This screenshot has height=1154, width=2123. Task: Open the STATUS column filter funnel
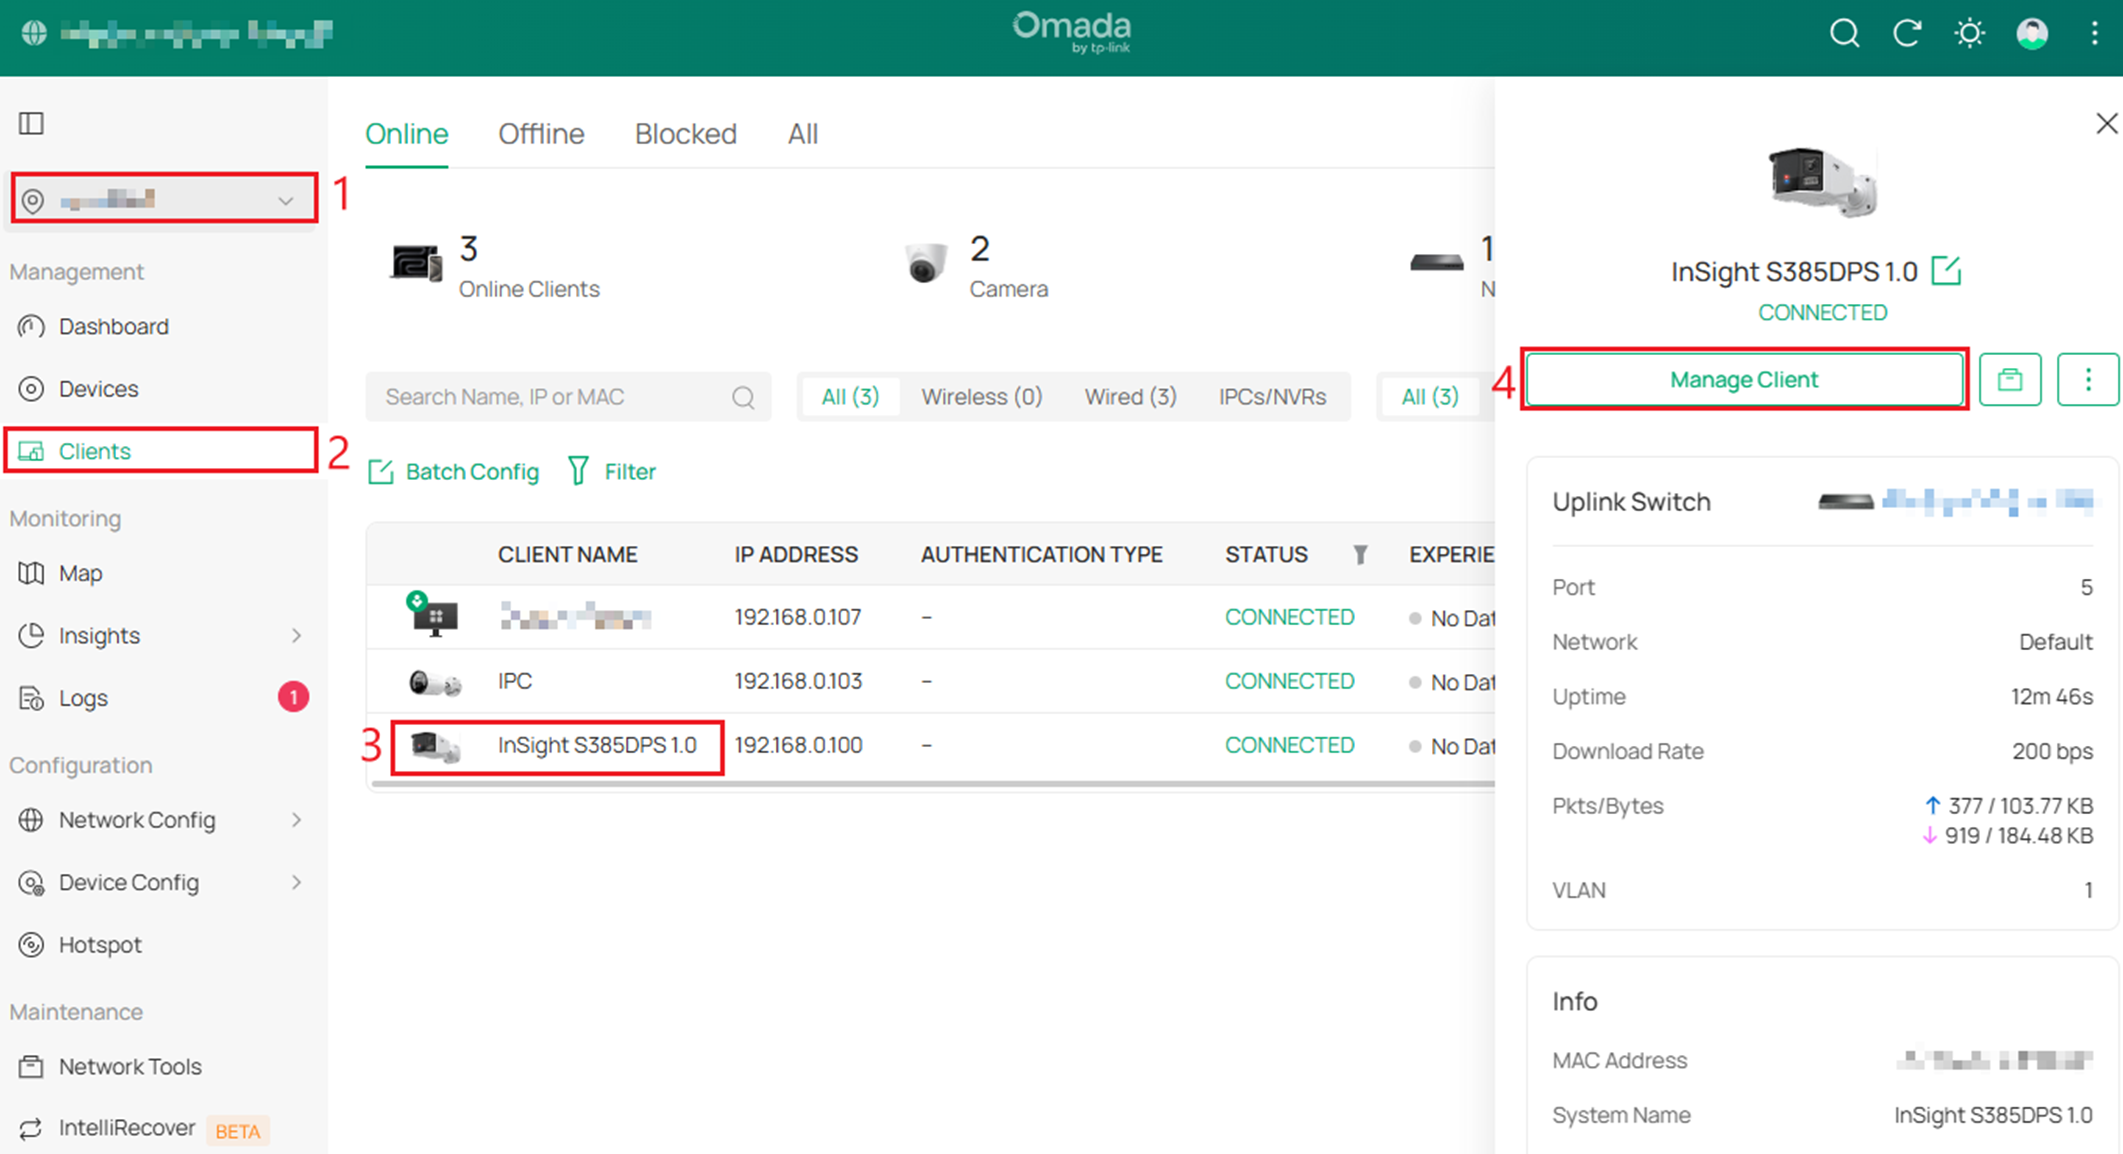click(1361, 554)
